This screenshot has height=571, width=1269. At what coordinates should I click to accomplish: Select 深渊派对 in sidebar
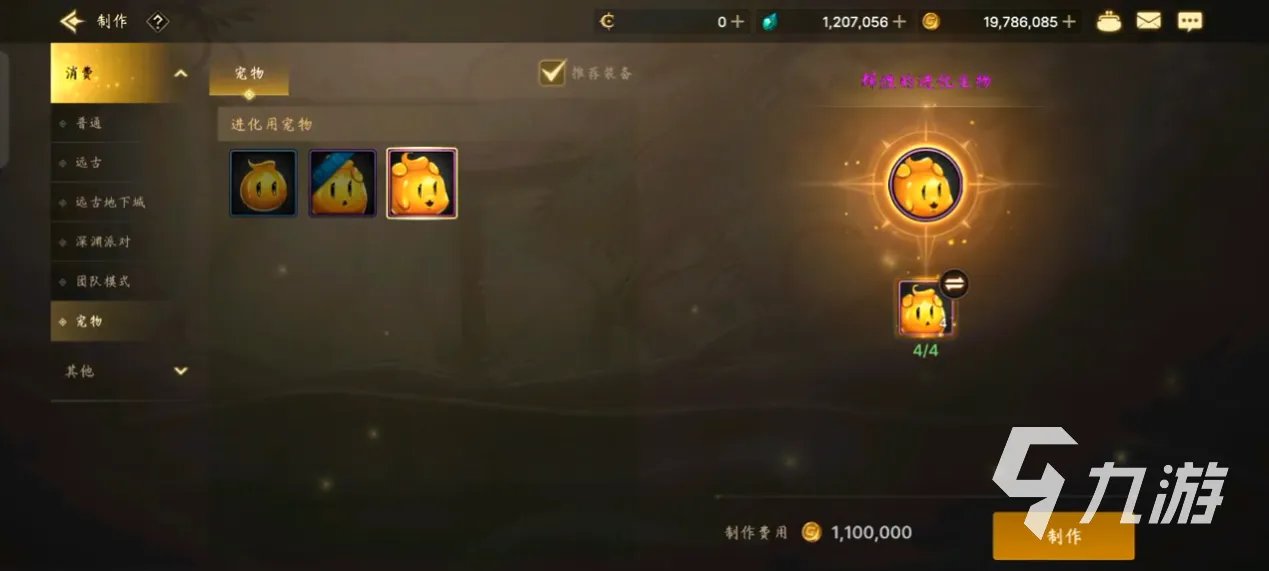coord(103,241)
